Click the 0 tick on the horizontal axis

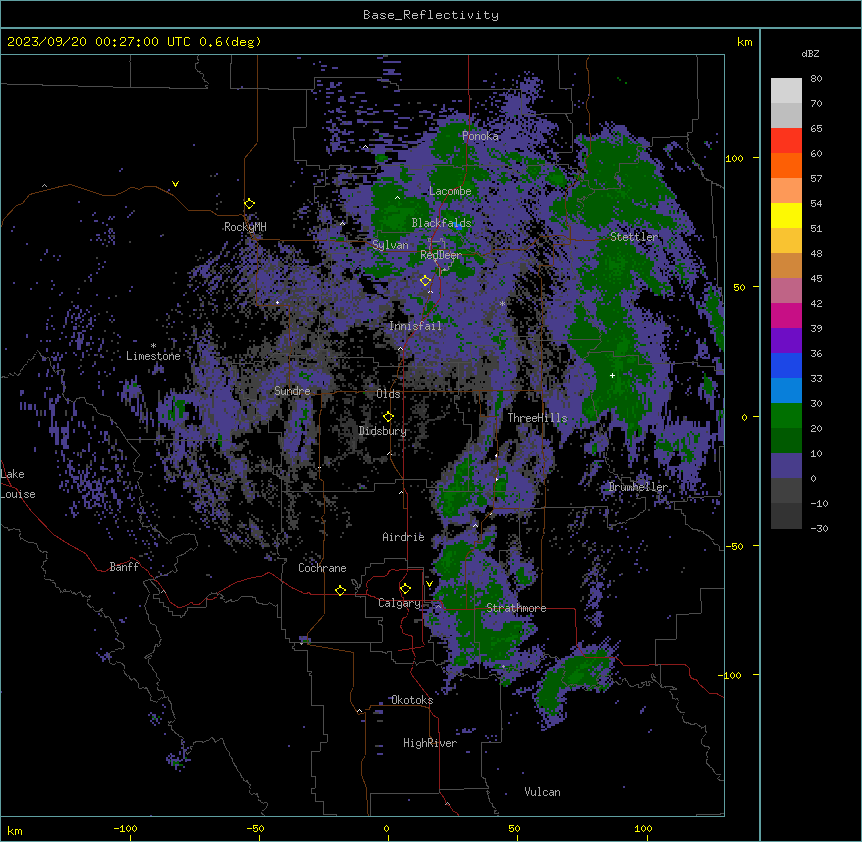point(386,828)
